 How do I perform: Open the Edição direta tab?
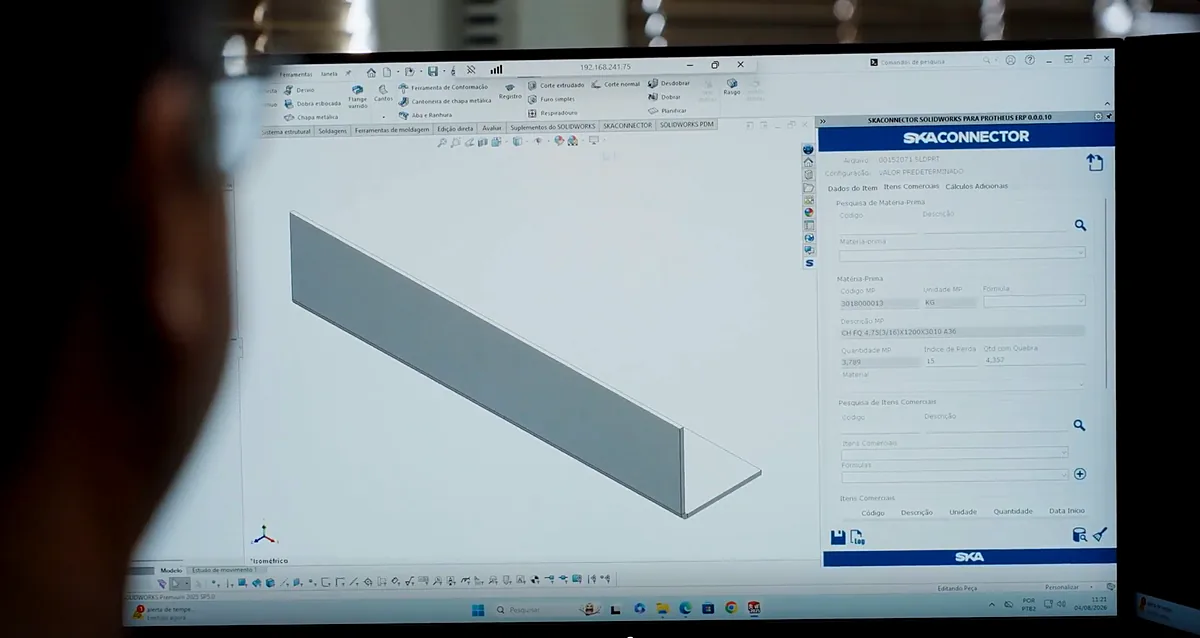tap(455, 129)
